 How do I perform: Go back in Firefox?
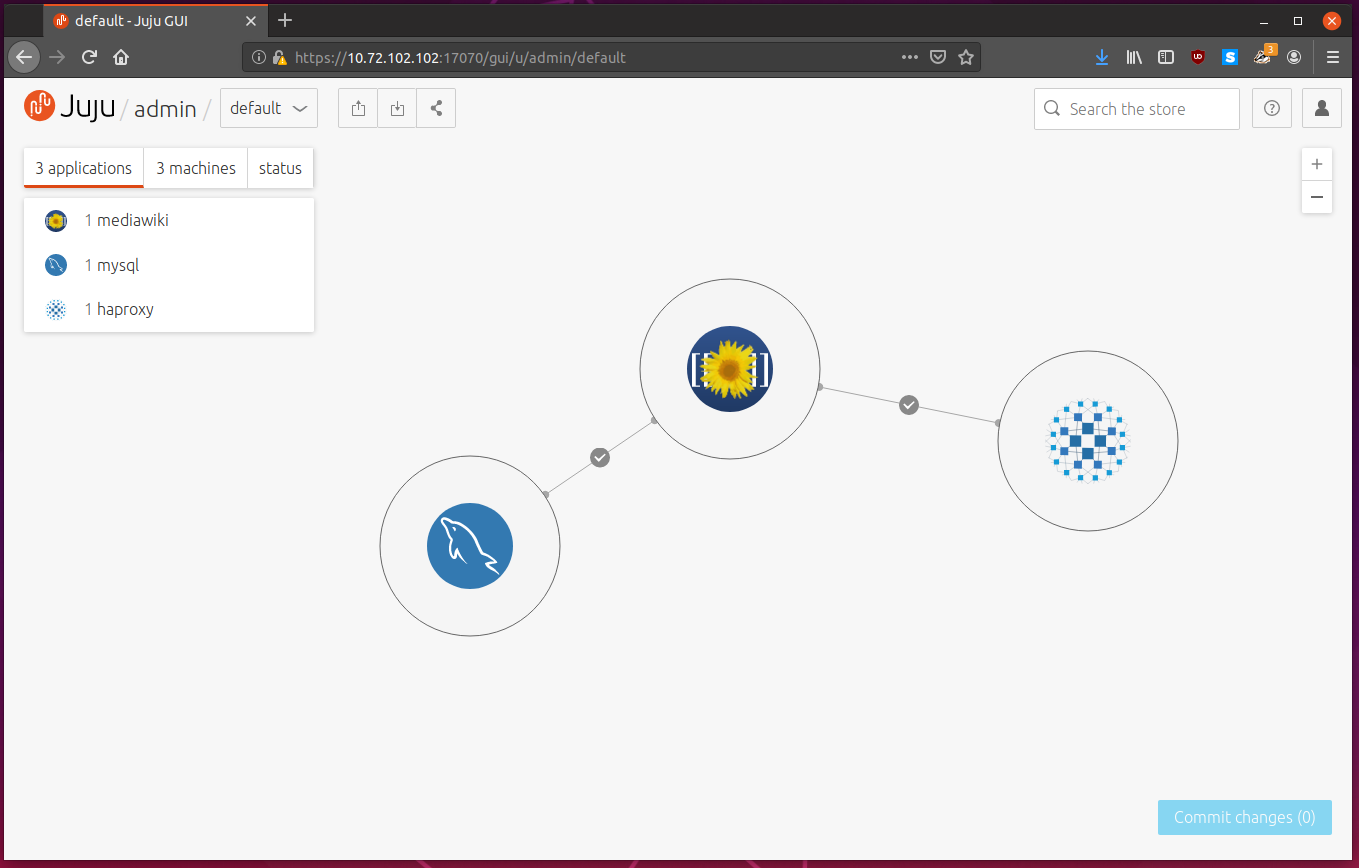(x=25, y=57)
